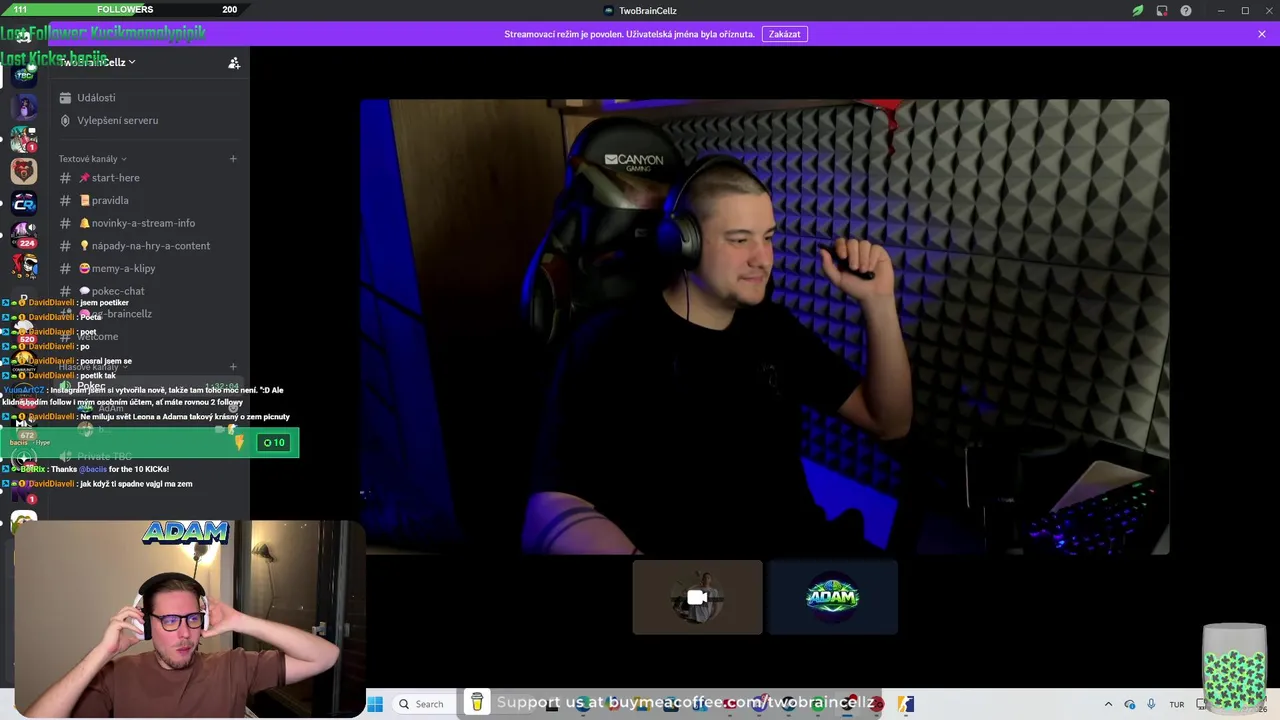This screenshot has height=720, width=1280.
Task: Collapse the Textové kanály category
Action: click(92, 159)
